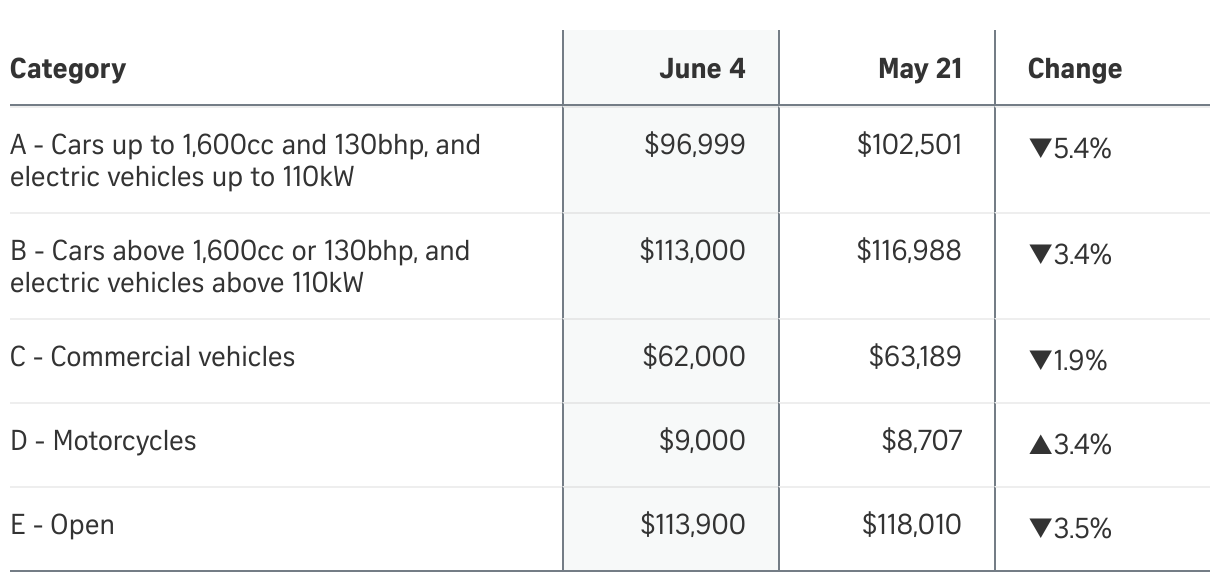This screenshot has width=1220, height=582.
Task: Select the C - Commercial vehicles row label
Action: [x=153, y=357]
